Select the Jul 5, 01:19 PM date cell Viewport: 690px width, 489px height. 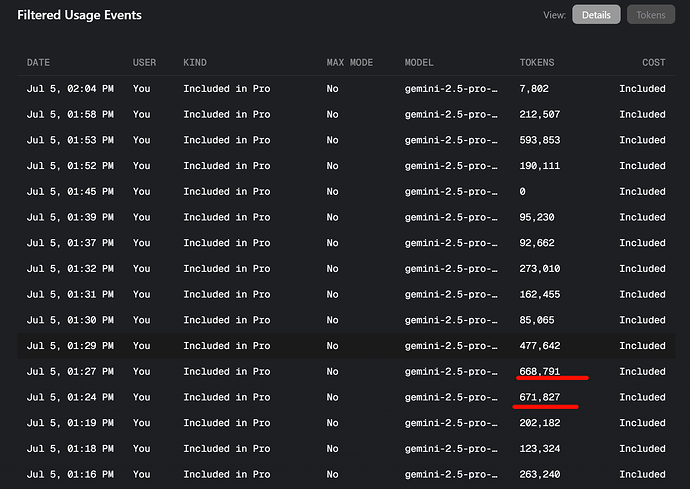[x=70, y=423]
